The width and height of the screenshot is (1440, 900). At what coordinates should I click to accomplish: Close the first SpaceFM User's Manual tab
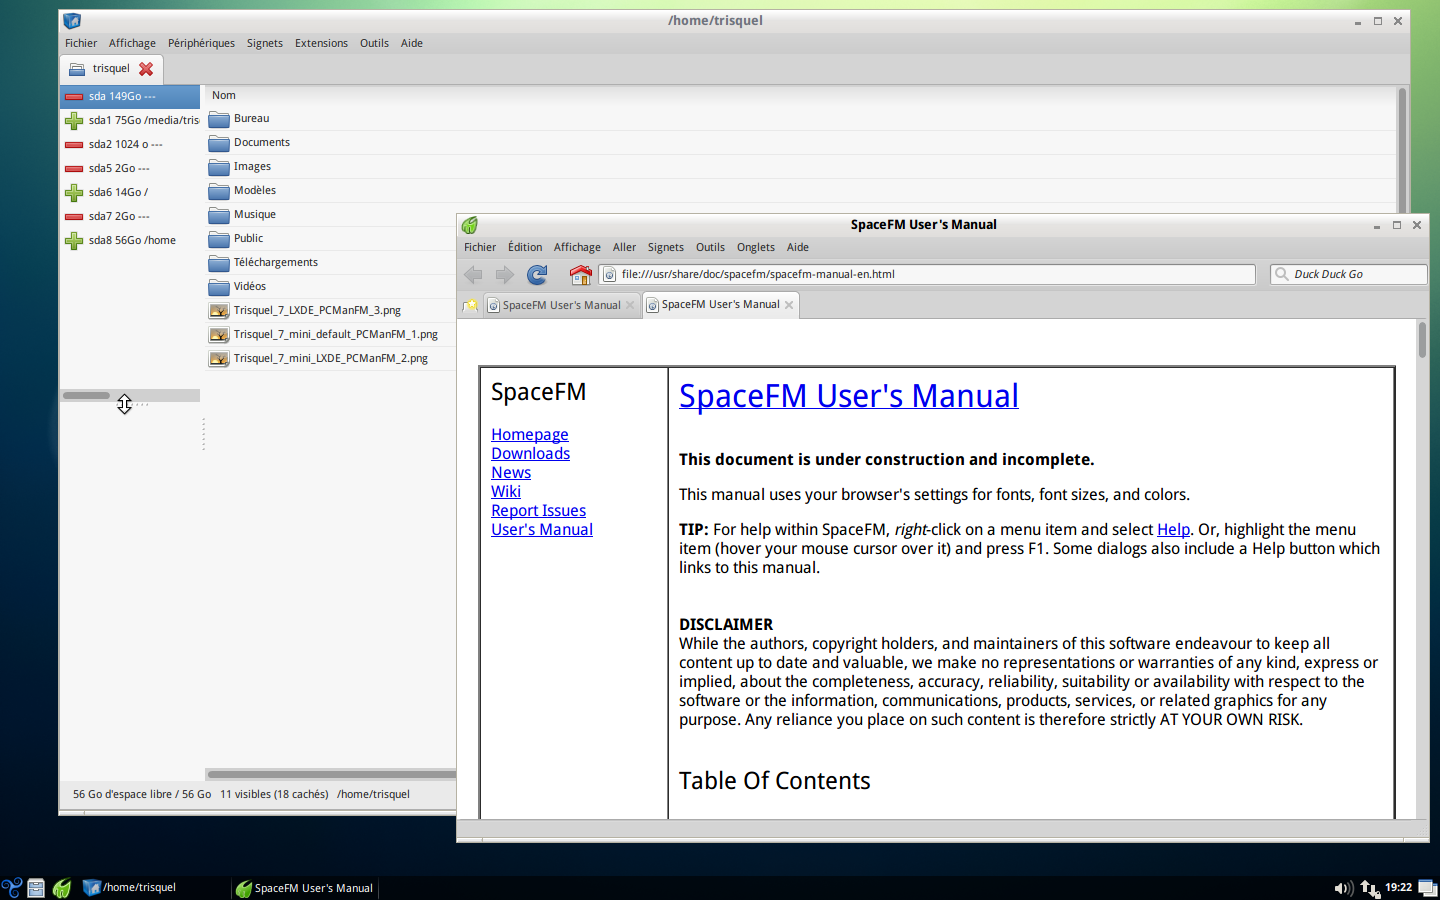[x=630, y=305]
